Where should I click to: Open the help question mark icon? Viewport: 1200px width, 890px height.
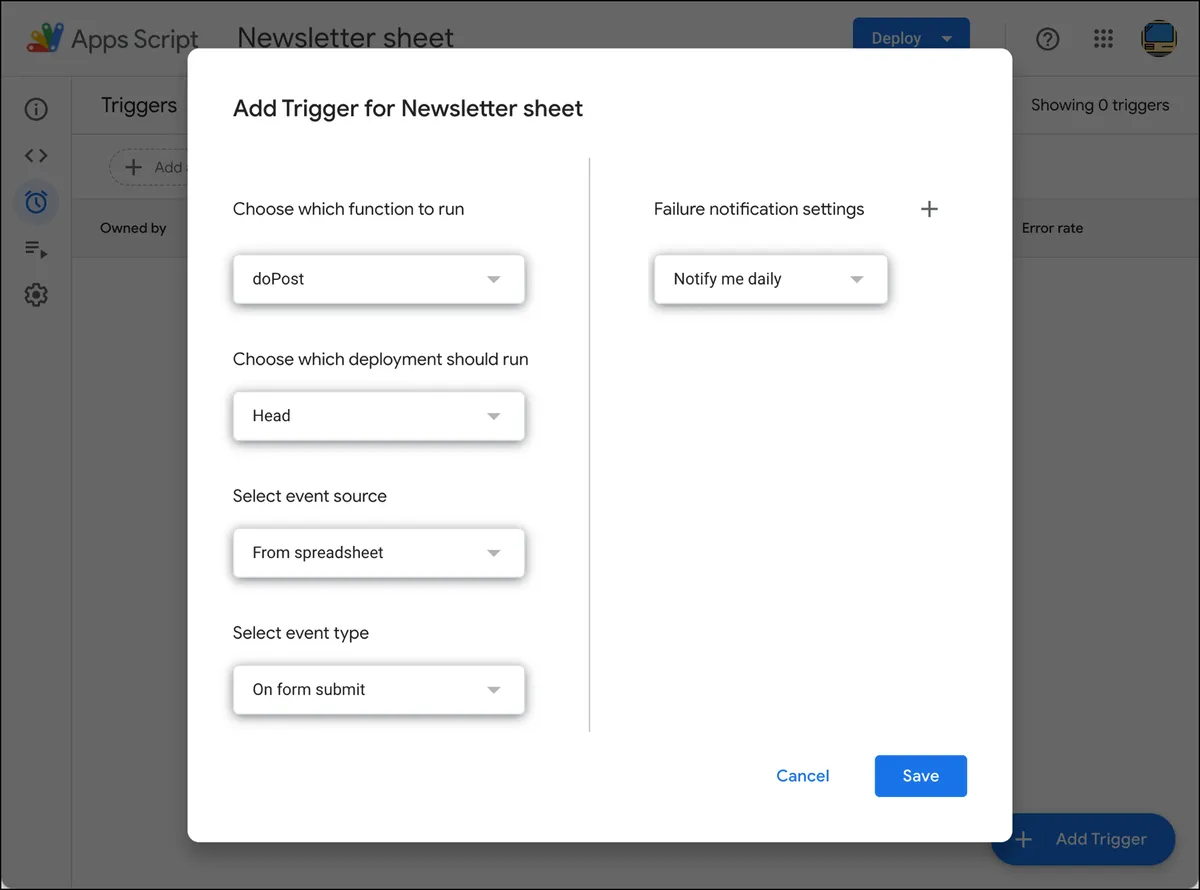pos(1047,39)
